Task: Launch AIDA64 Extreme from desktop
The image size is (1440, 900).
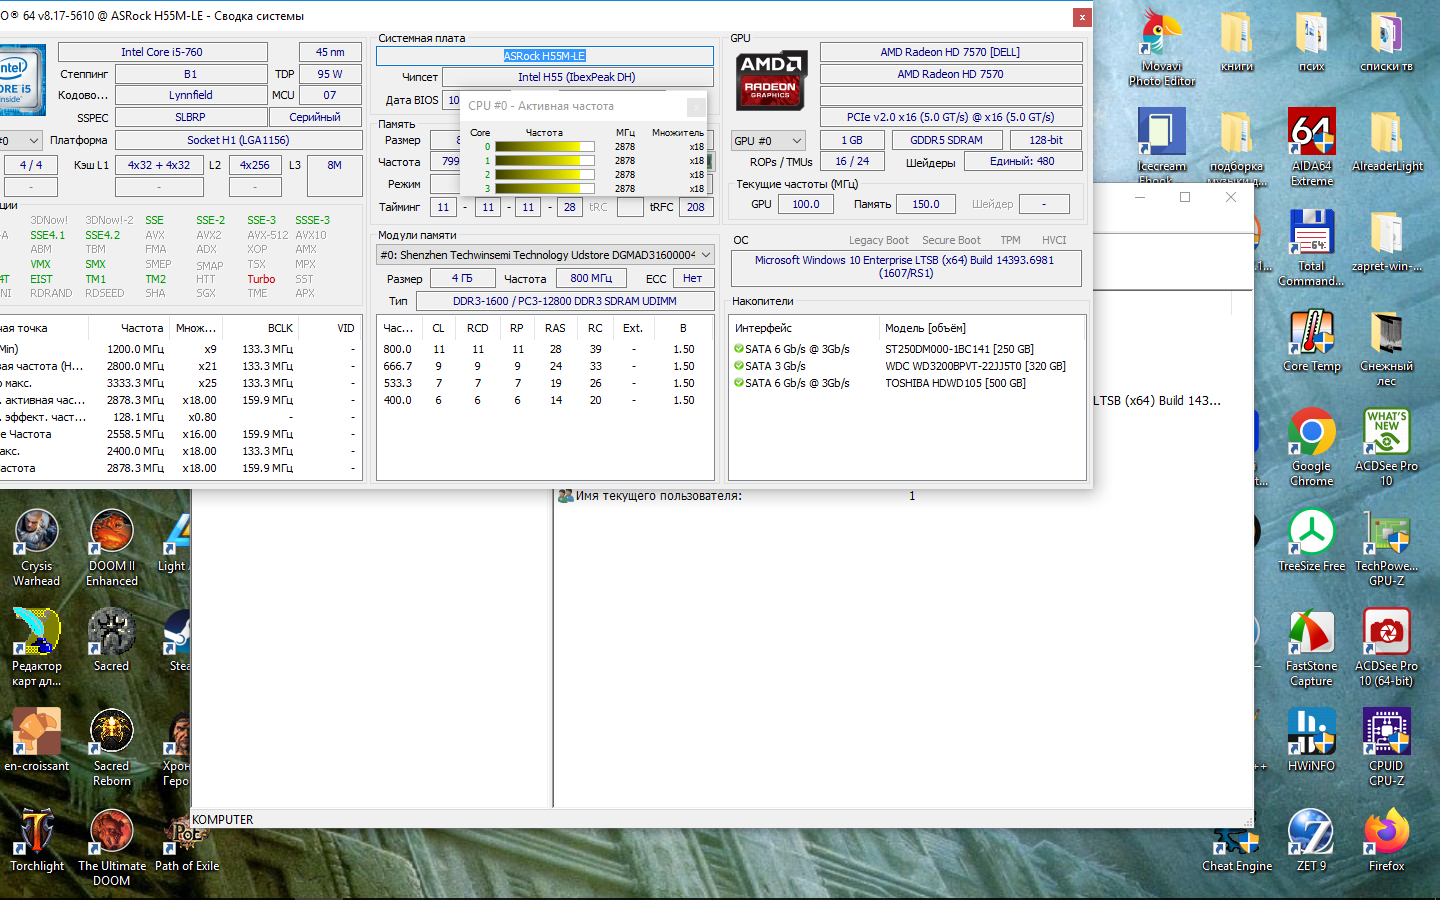Action: tap(1312, 147)
